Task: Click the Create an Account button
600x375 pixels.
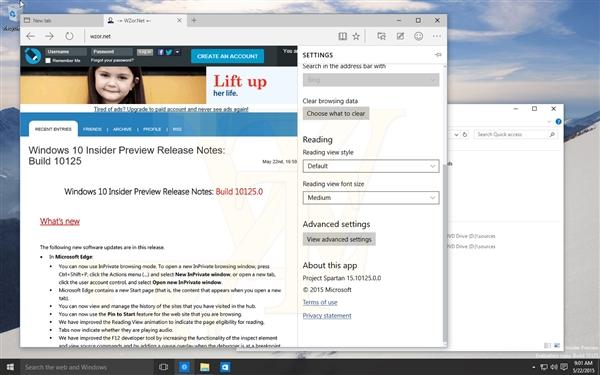Action: click(x=227, y=56)
